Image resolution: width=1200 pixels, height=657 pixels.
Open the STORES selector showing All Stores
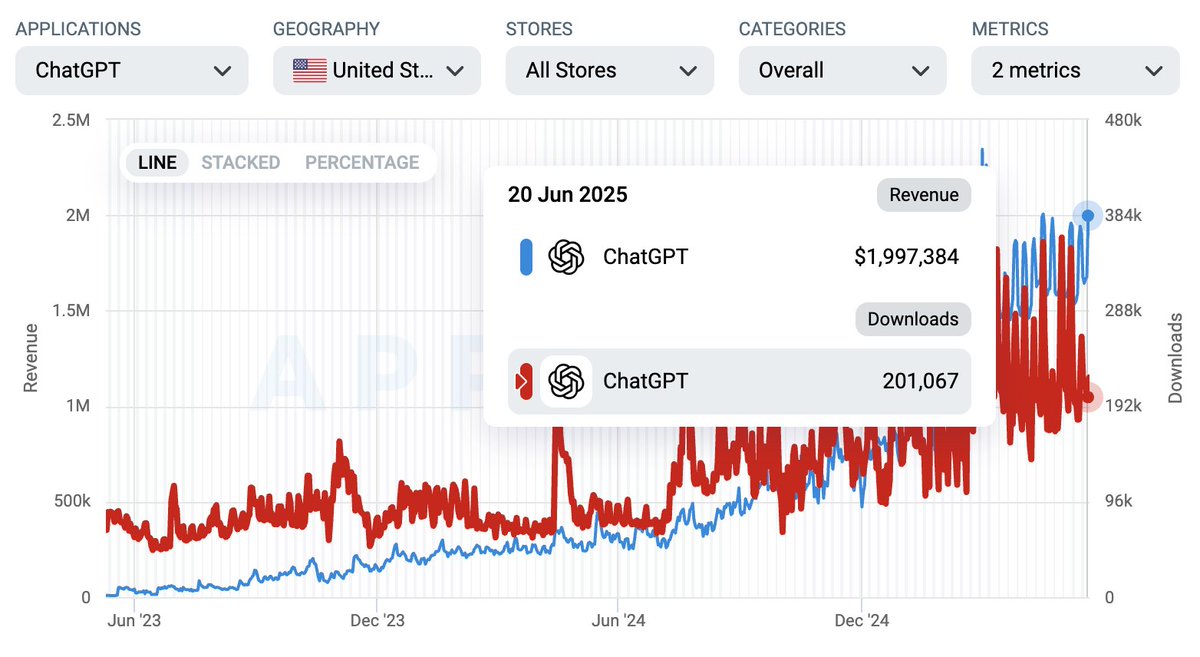pos(609,70)
